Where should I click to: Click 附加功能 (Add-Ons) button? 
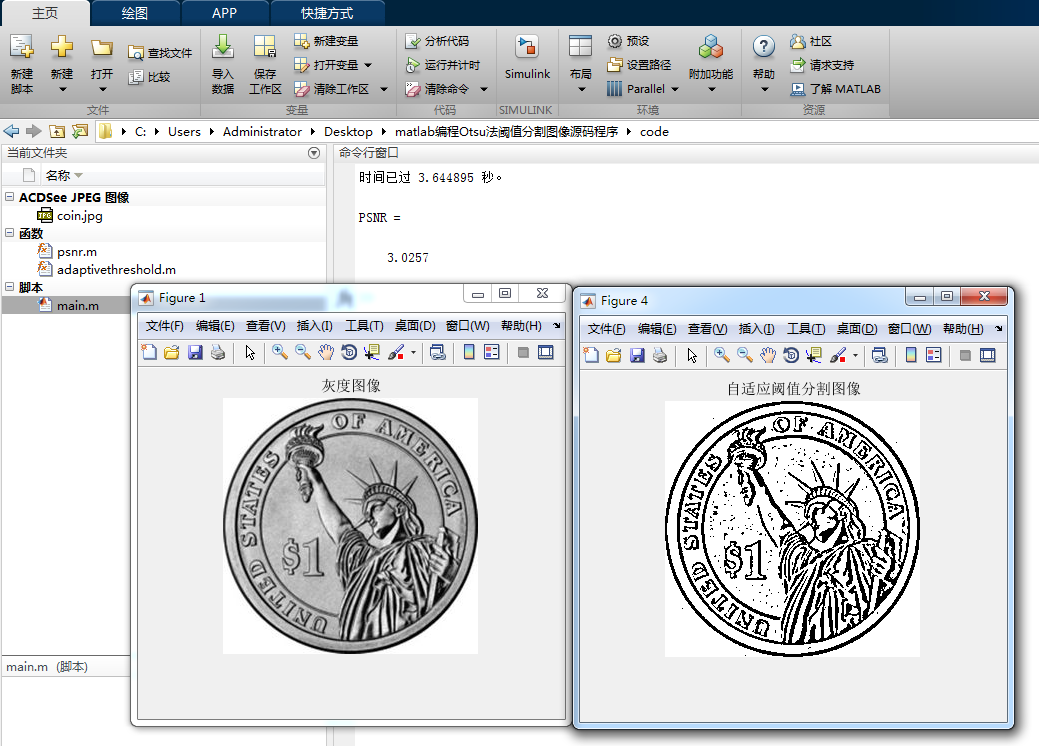(710, 64)
